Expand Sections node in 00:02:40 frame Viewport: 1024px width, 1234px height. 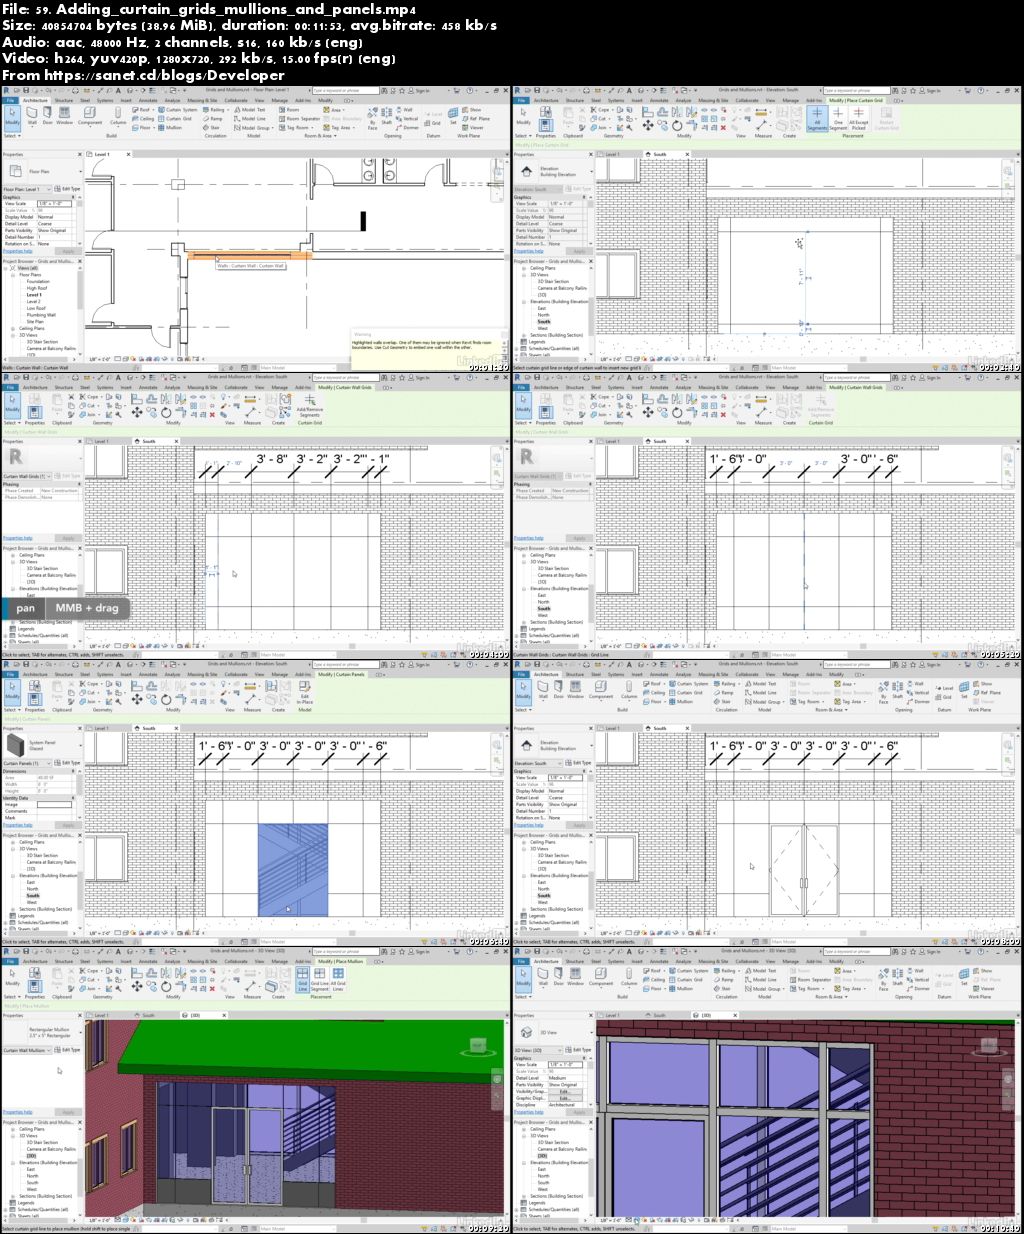[524, 335]
